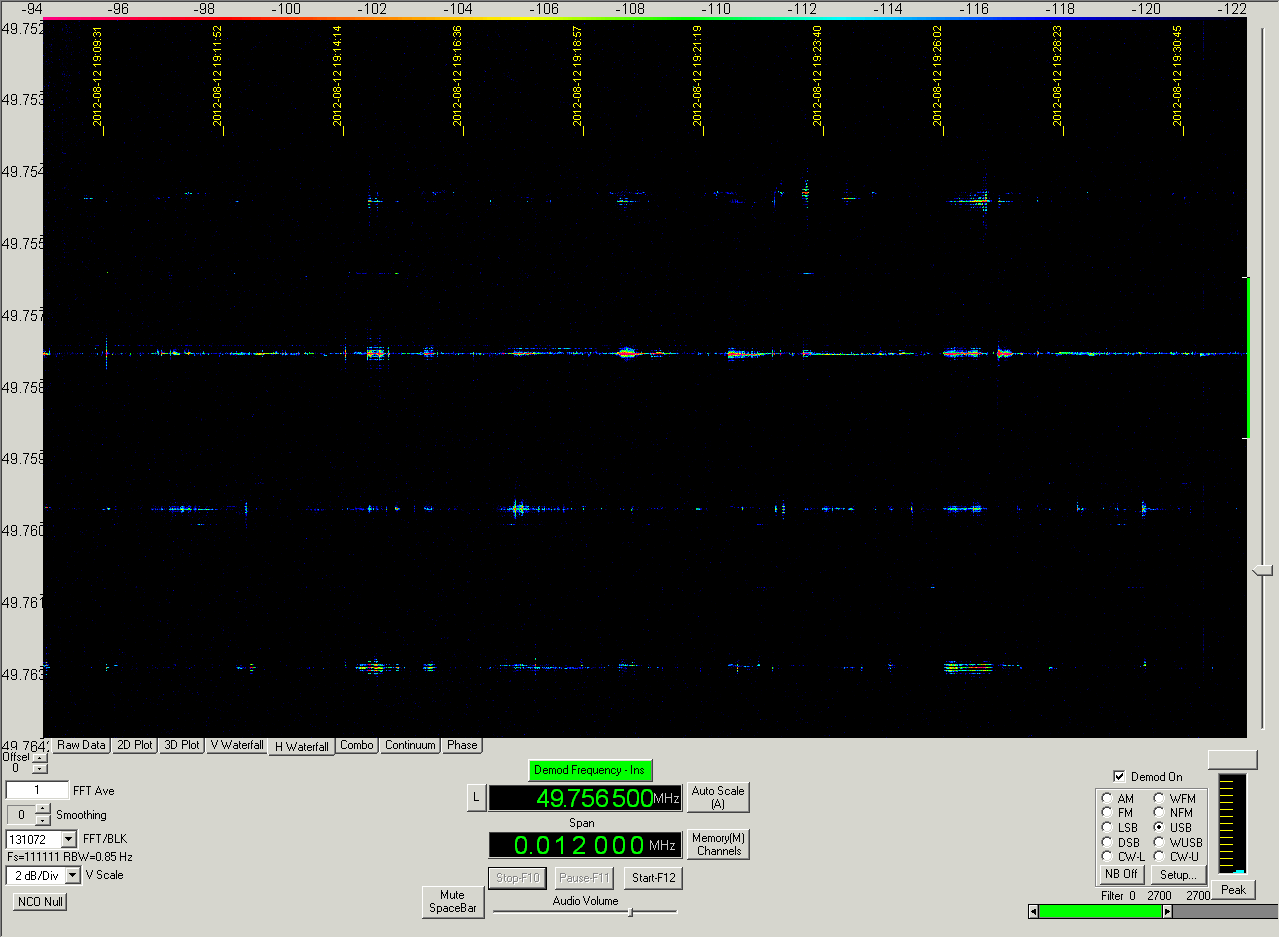Open the demodulator Setup... dialog
This screenshot has width=1280, height=938.
tap(1178, 874)
